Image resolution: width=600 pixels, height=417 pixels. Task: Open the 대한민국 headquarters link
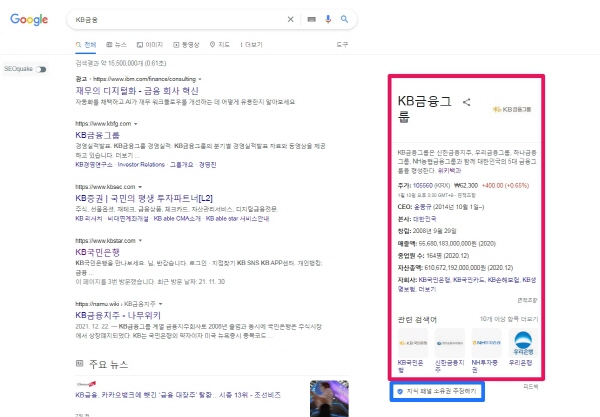(x=424, y=219)
